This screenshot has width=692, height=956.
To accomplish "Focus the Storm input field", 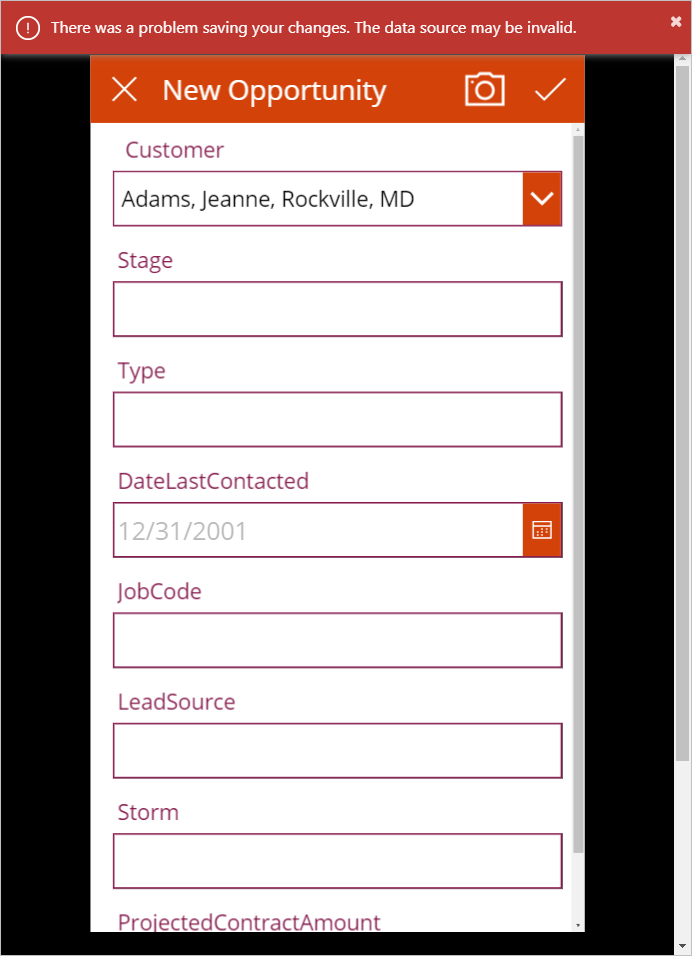I will 337,861.
